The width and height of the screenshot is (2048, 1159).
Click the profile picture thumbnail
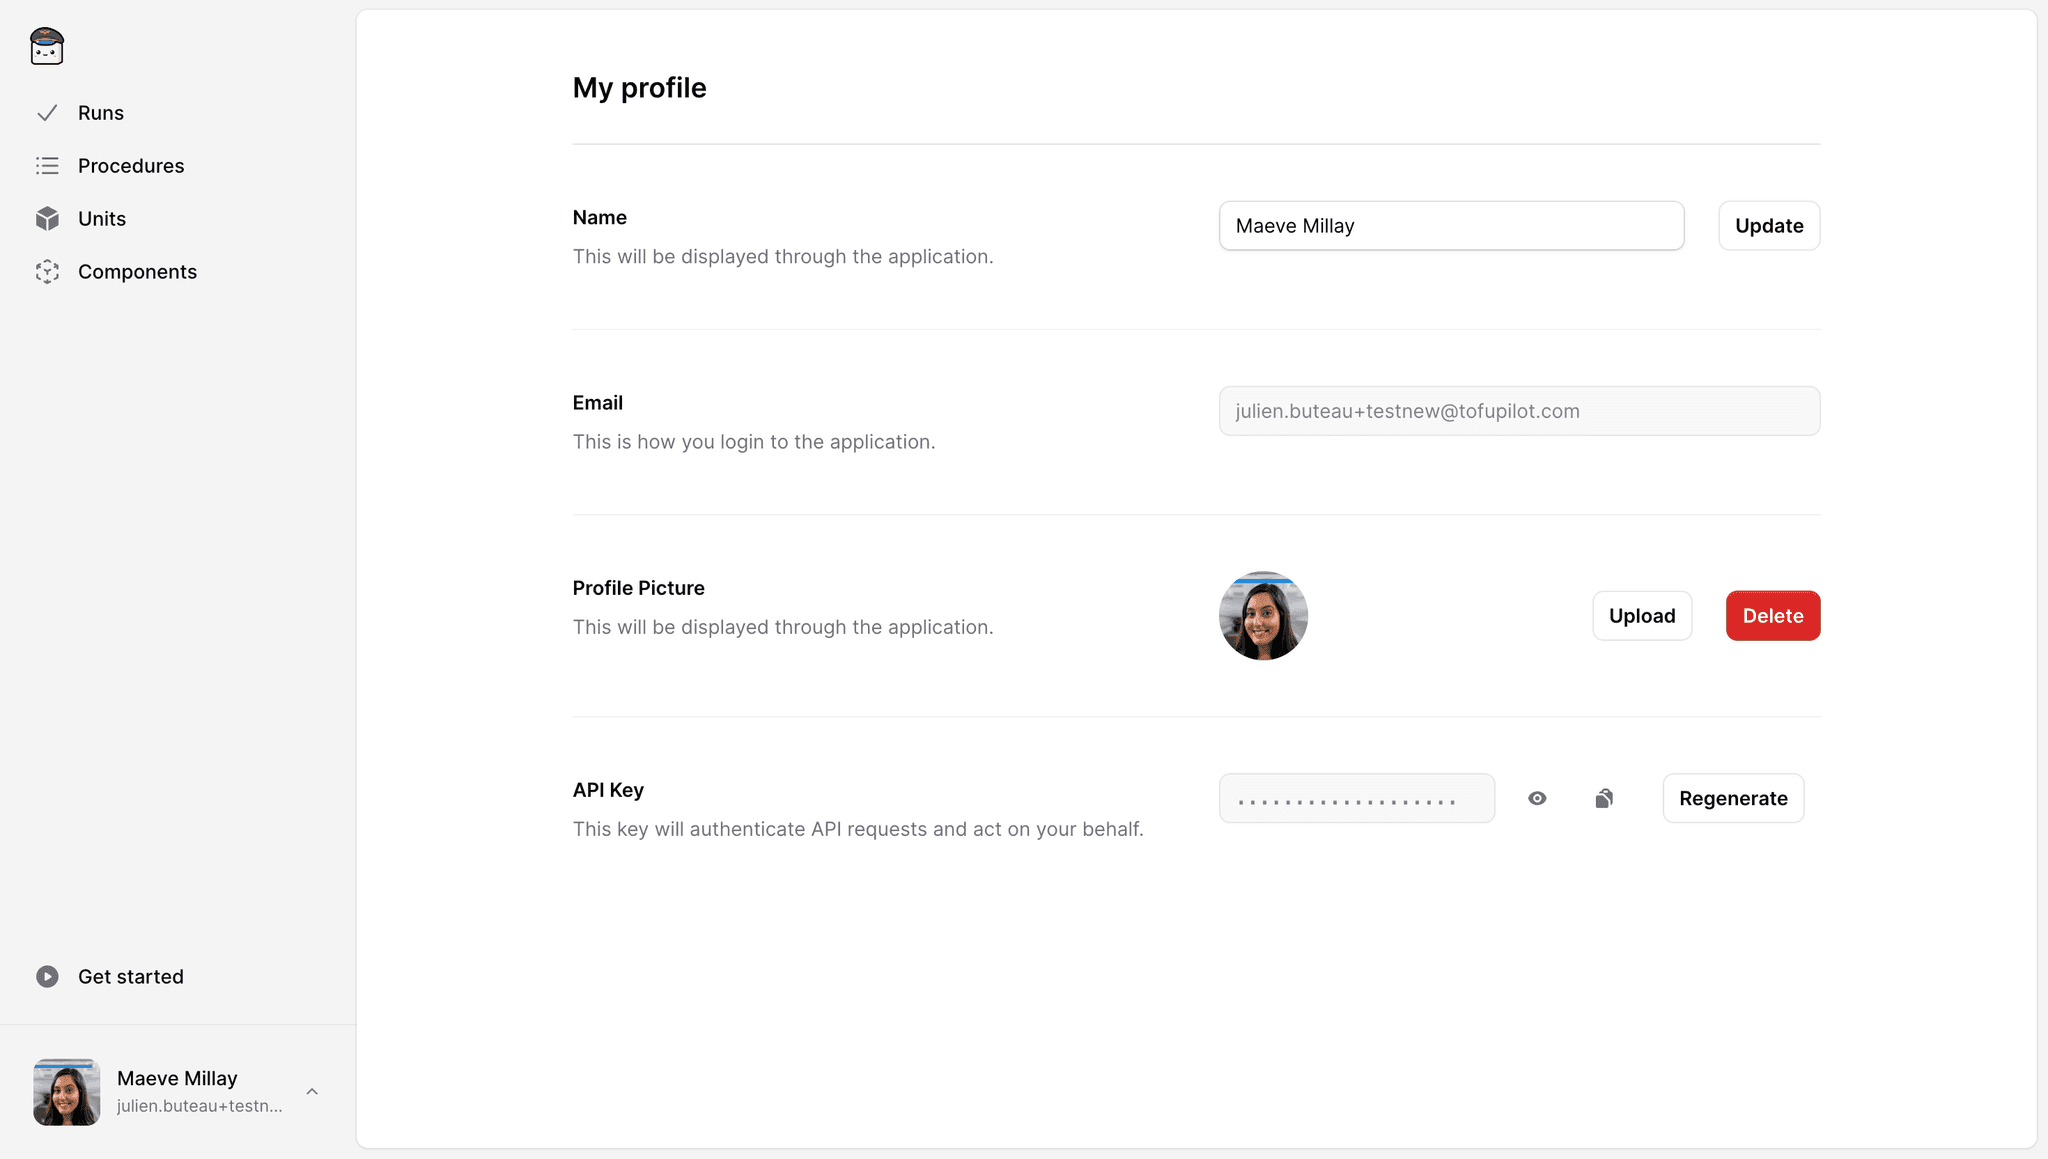pyautogui.click(x=1262, y=616)
